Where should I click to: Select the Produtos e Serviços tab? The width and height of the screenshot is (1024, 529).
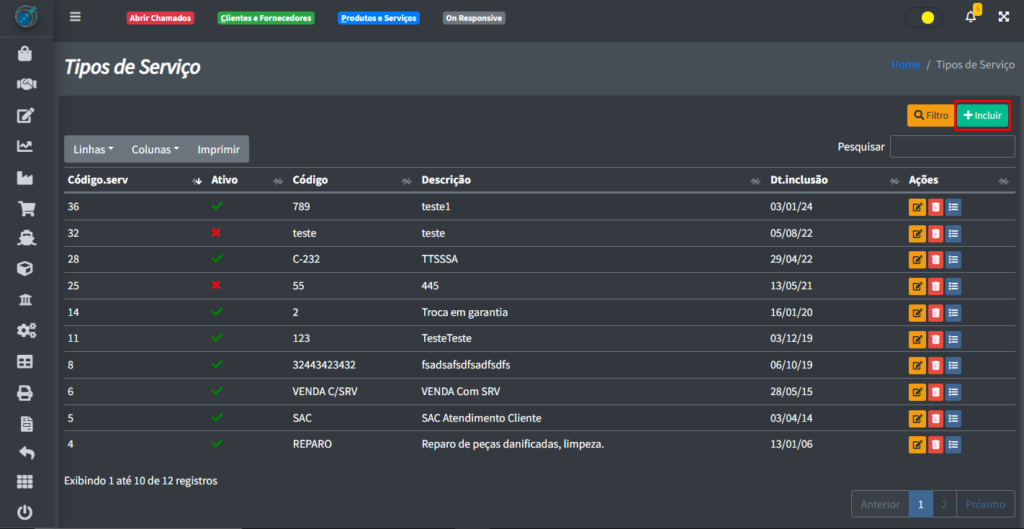[378, 18]
